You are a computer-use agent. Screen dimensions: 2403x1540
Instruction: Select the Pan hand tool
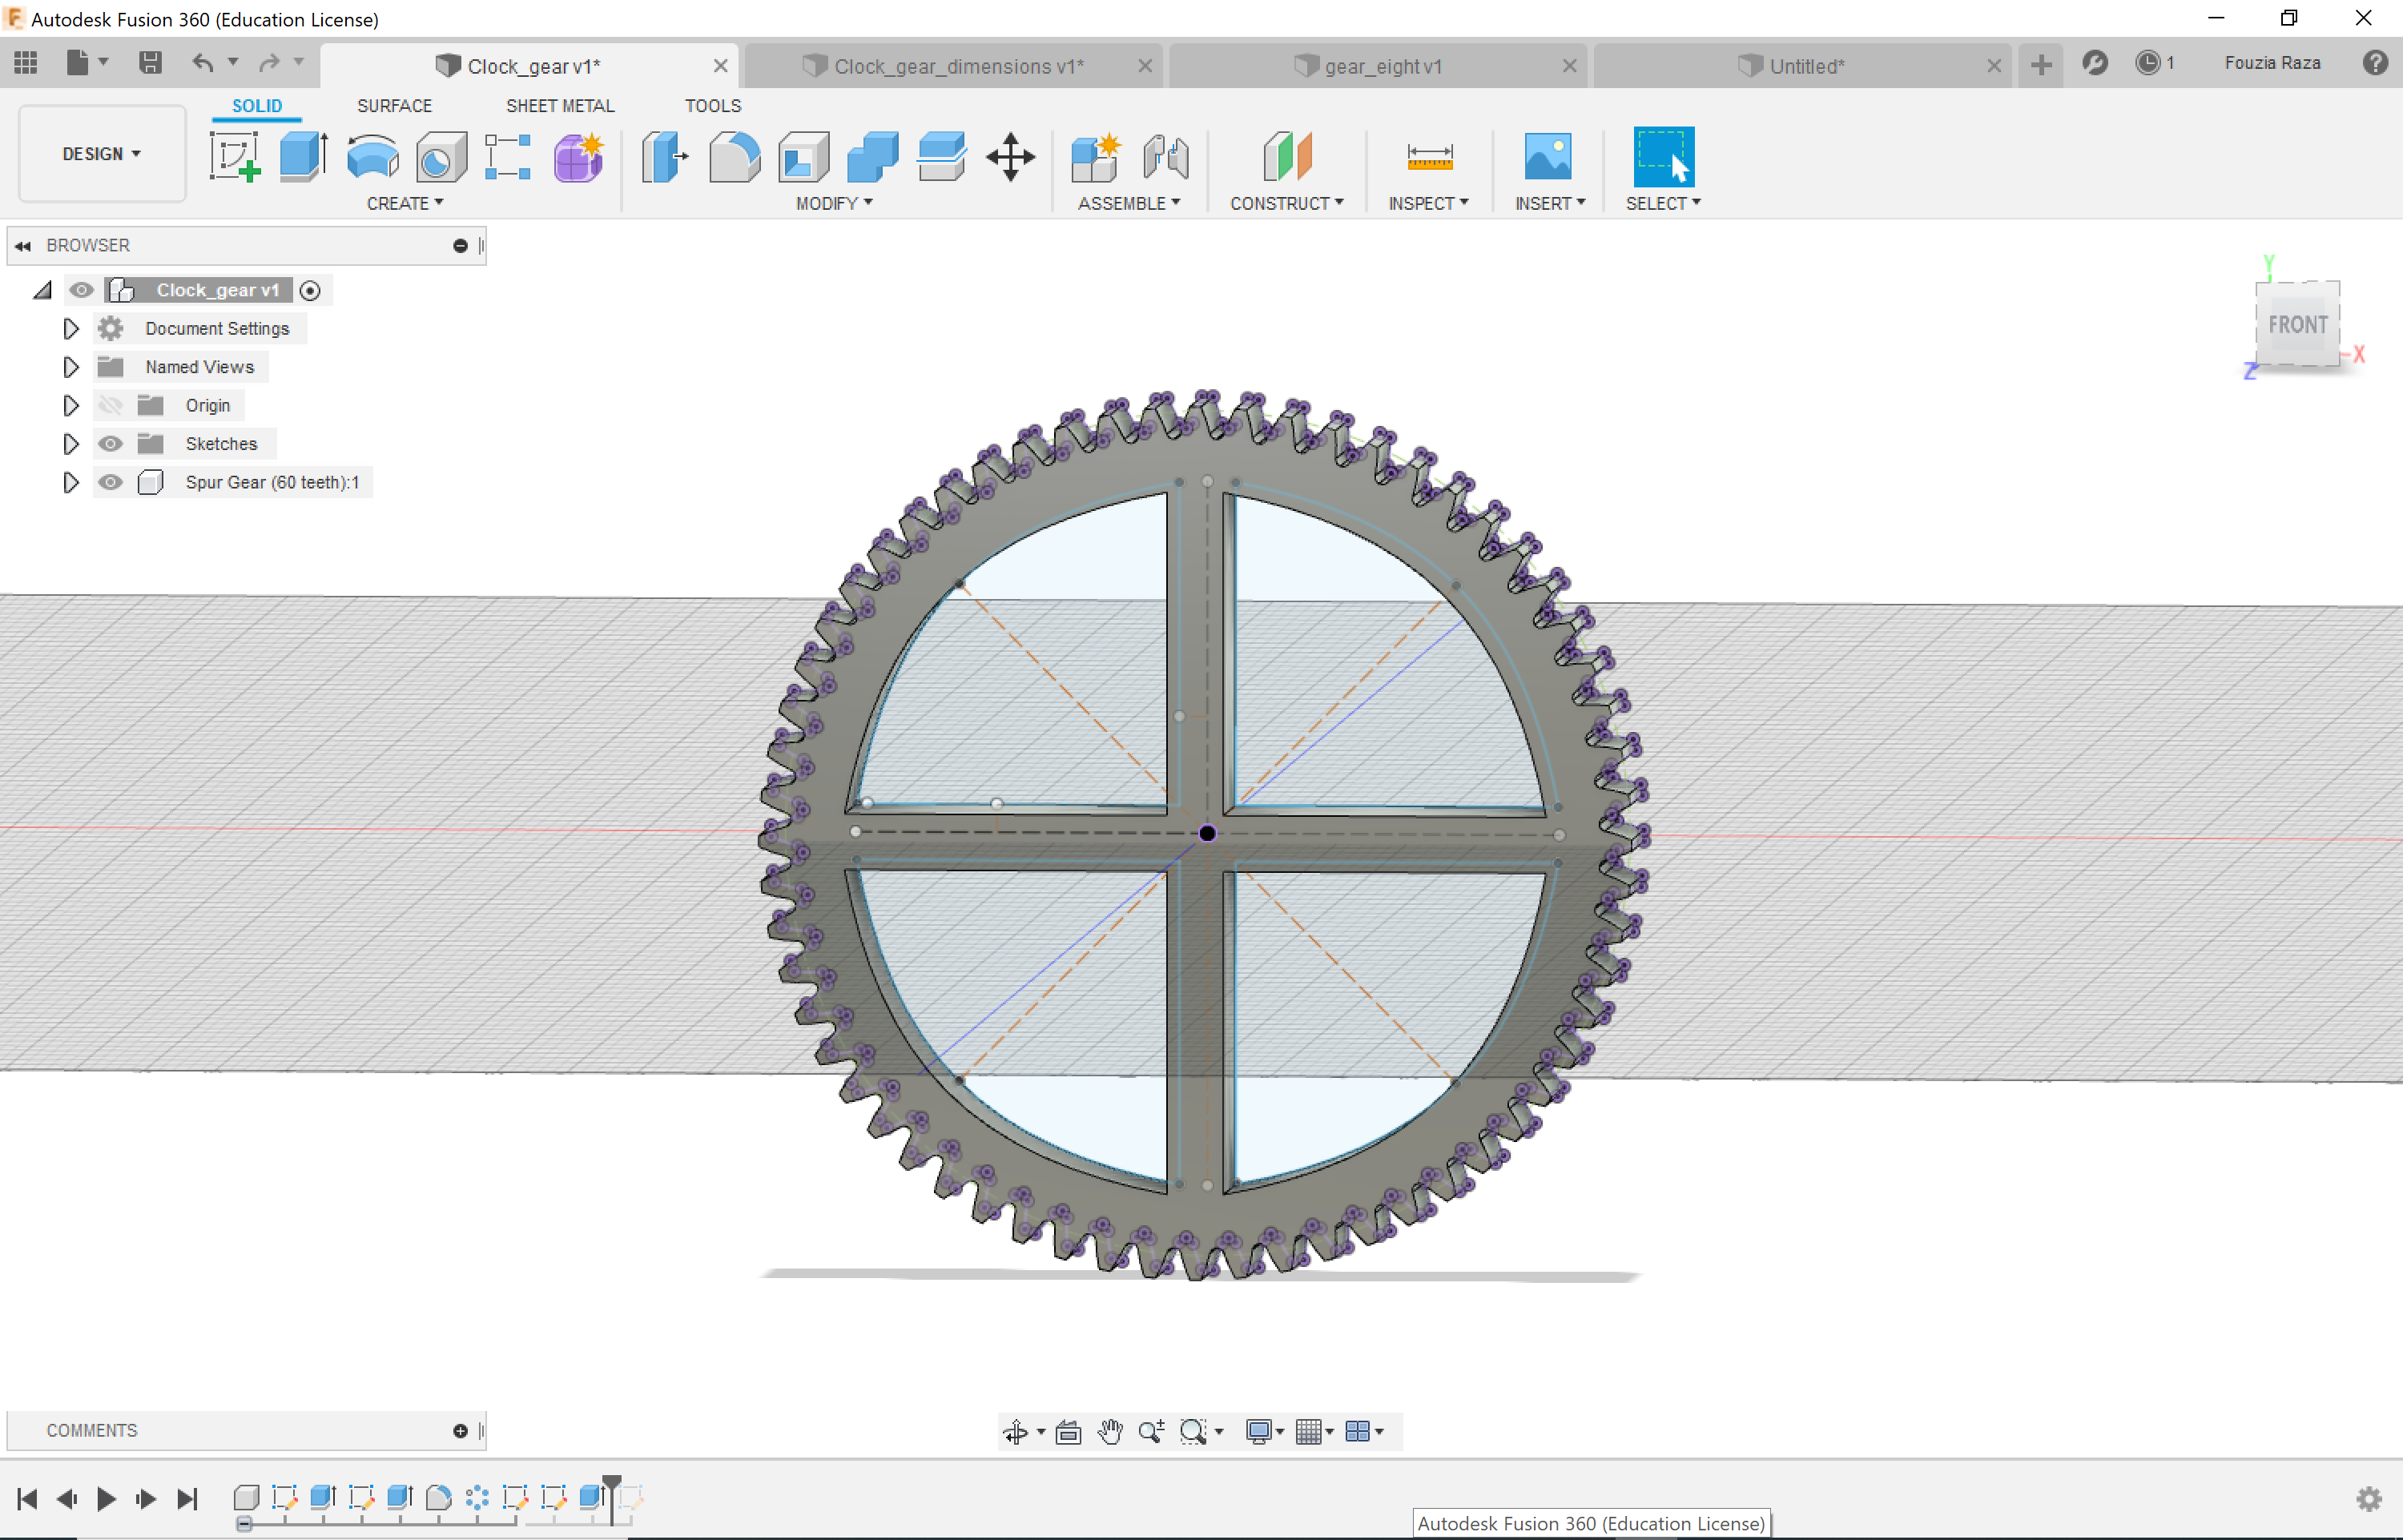pos(1110,1432)
